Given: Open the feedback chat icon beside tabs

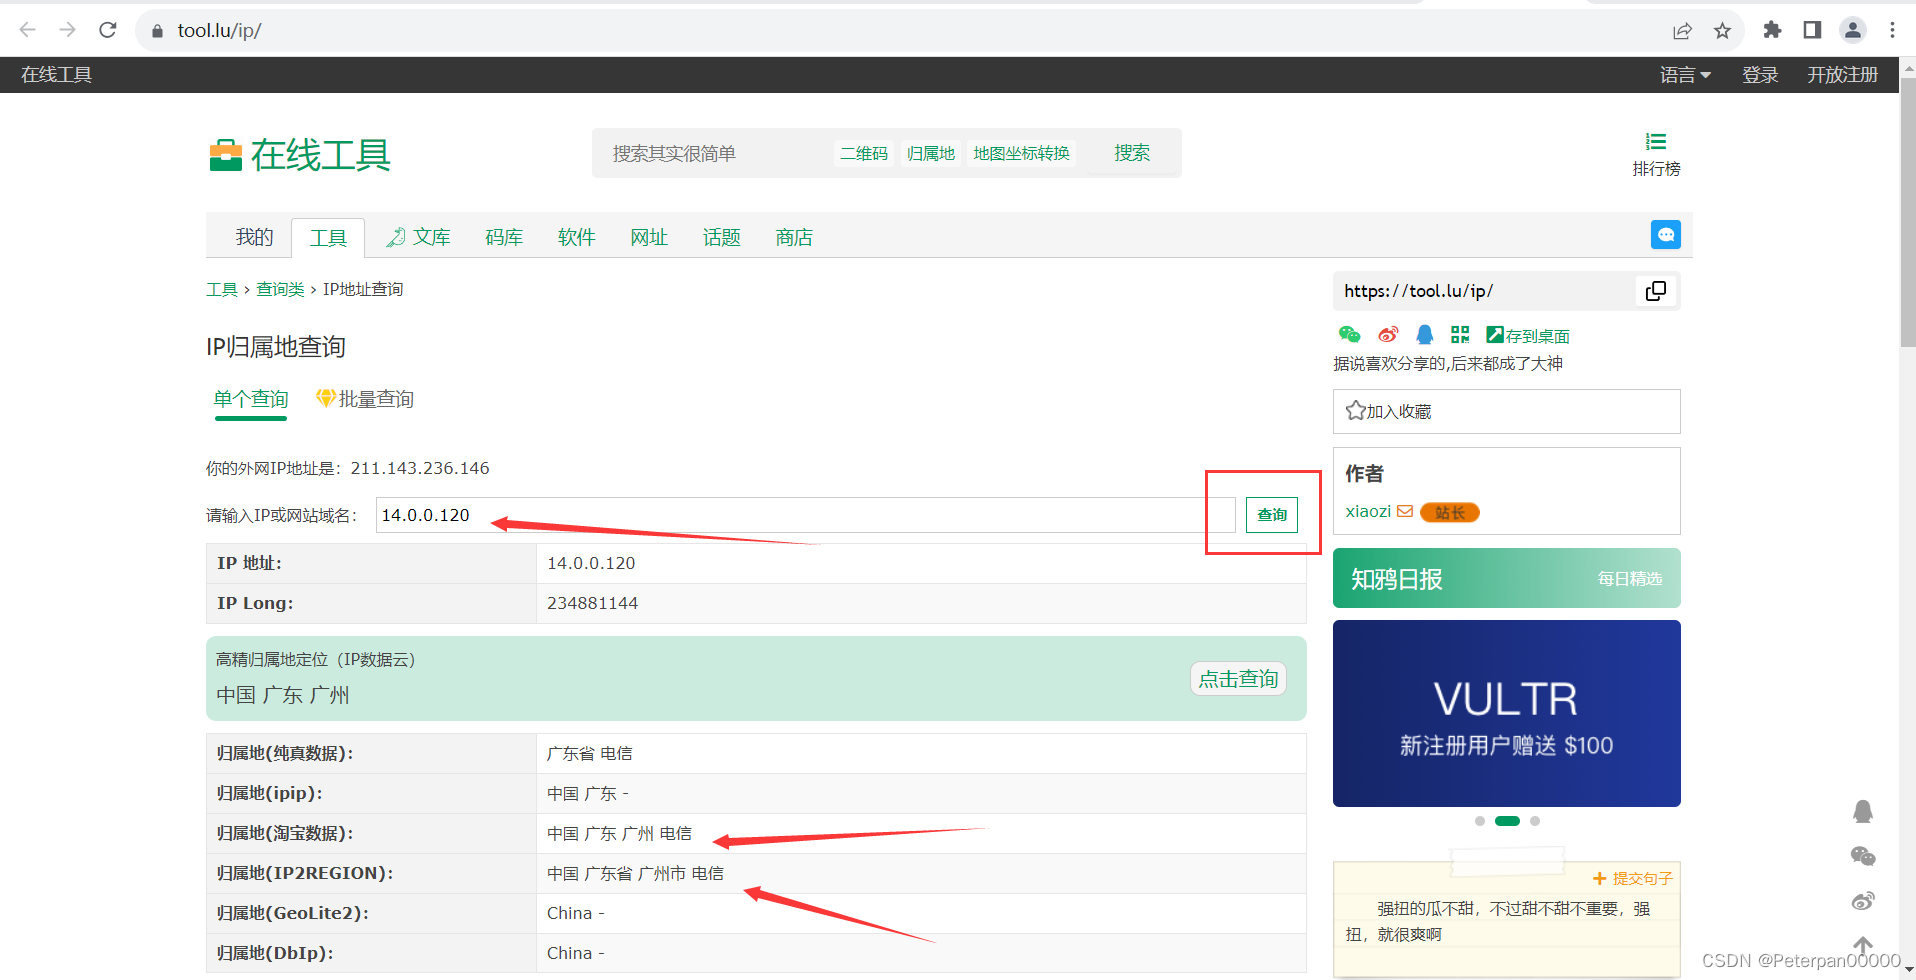Looking at the screenshot, I should tap(1665, 235).
